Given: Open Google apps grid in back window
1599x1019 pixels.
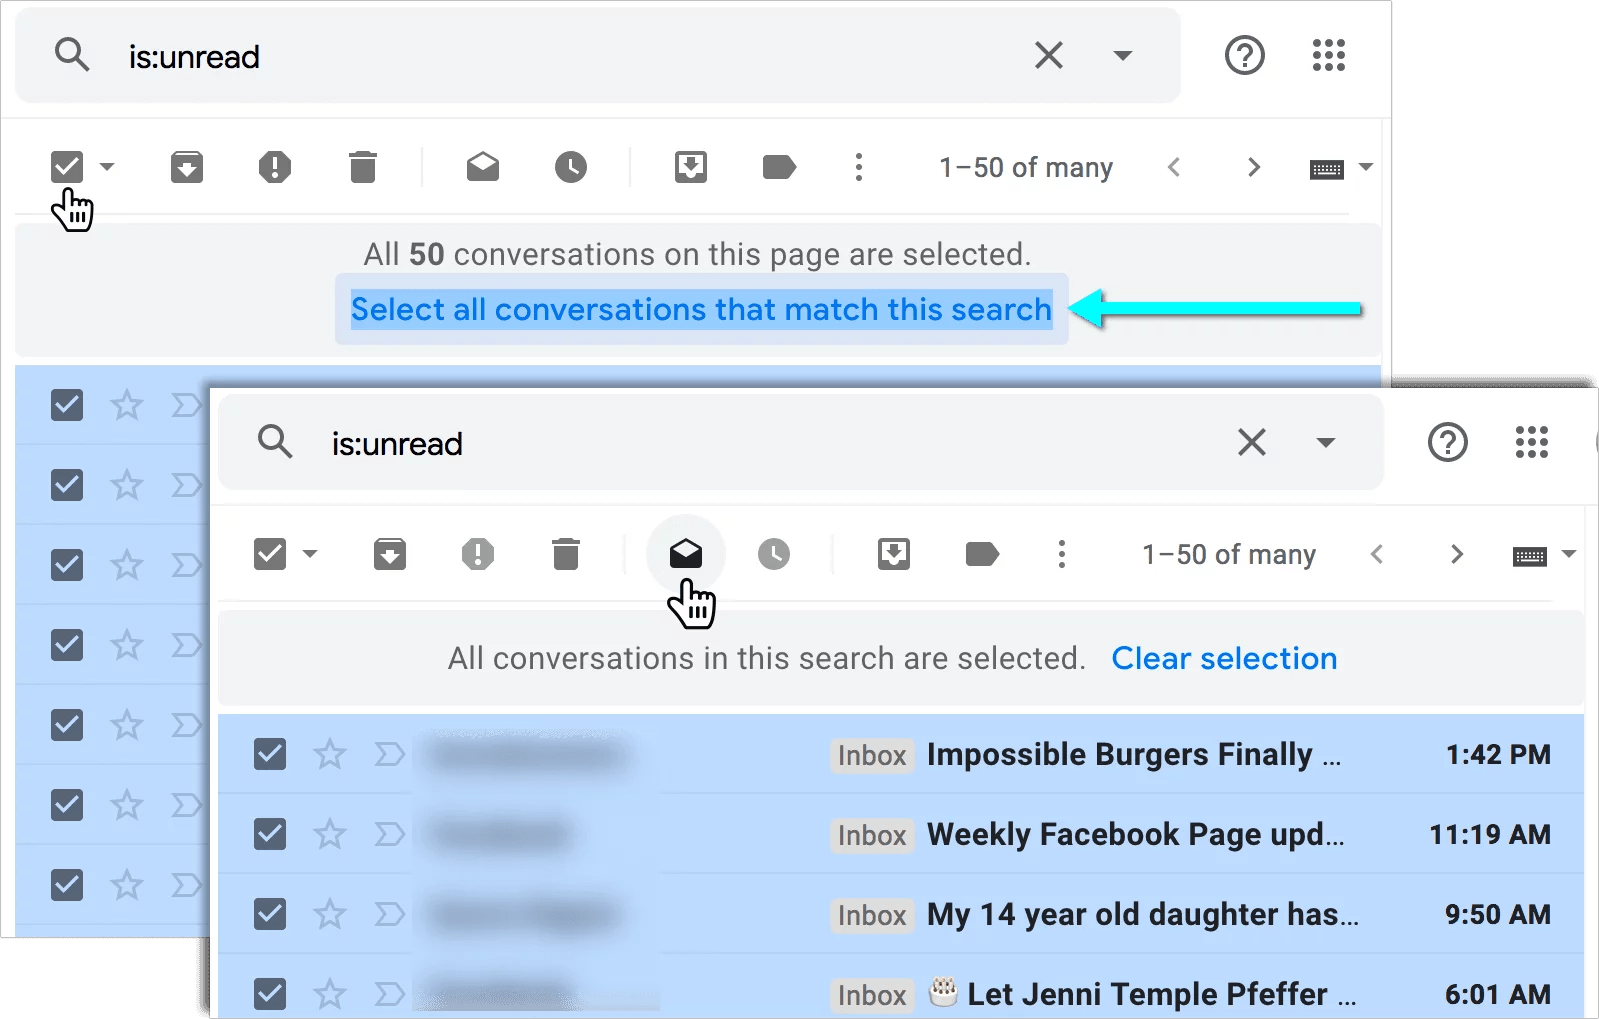Looking at the screenshot, I should [x=1329, y=55].
